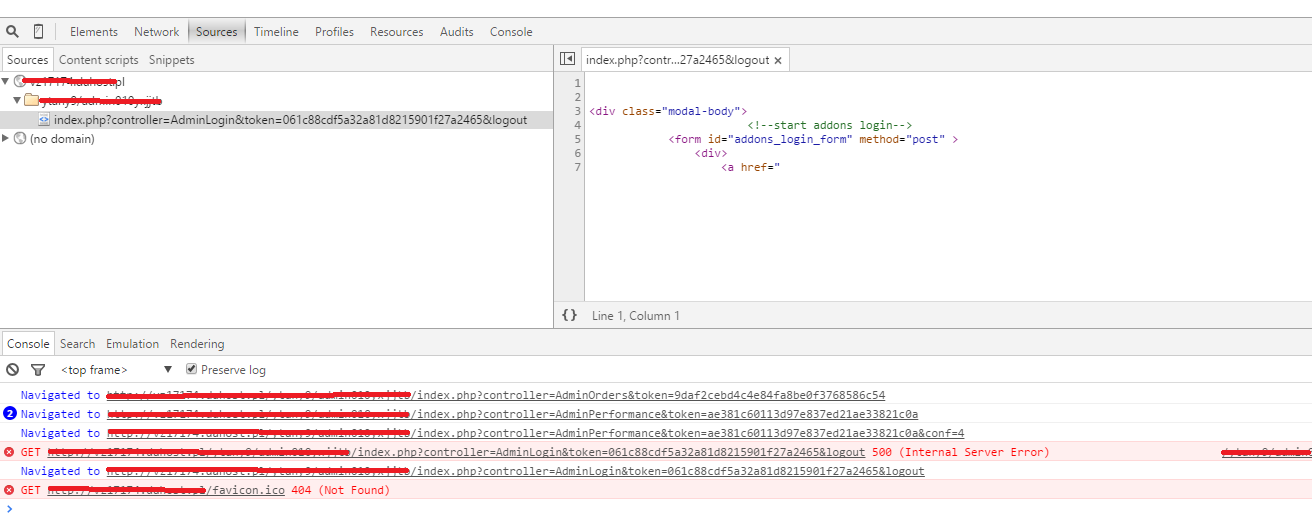Click the console input prompt line
Image resolution: width=1312 pixels, height=513 pixels.
(x=656, y=508)
